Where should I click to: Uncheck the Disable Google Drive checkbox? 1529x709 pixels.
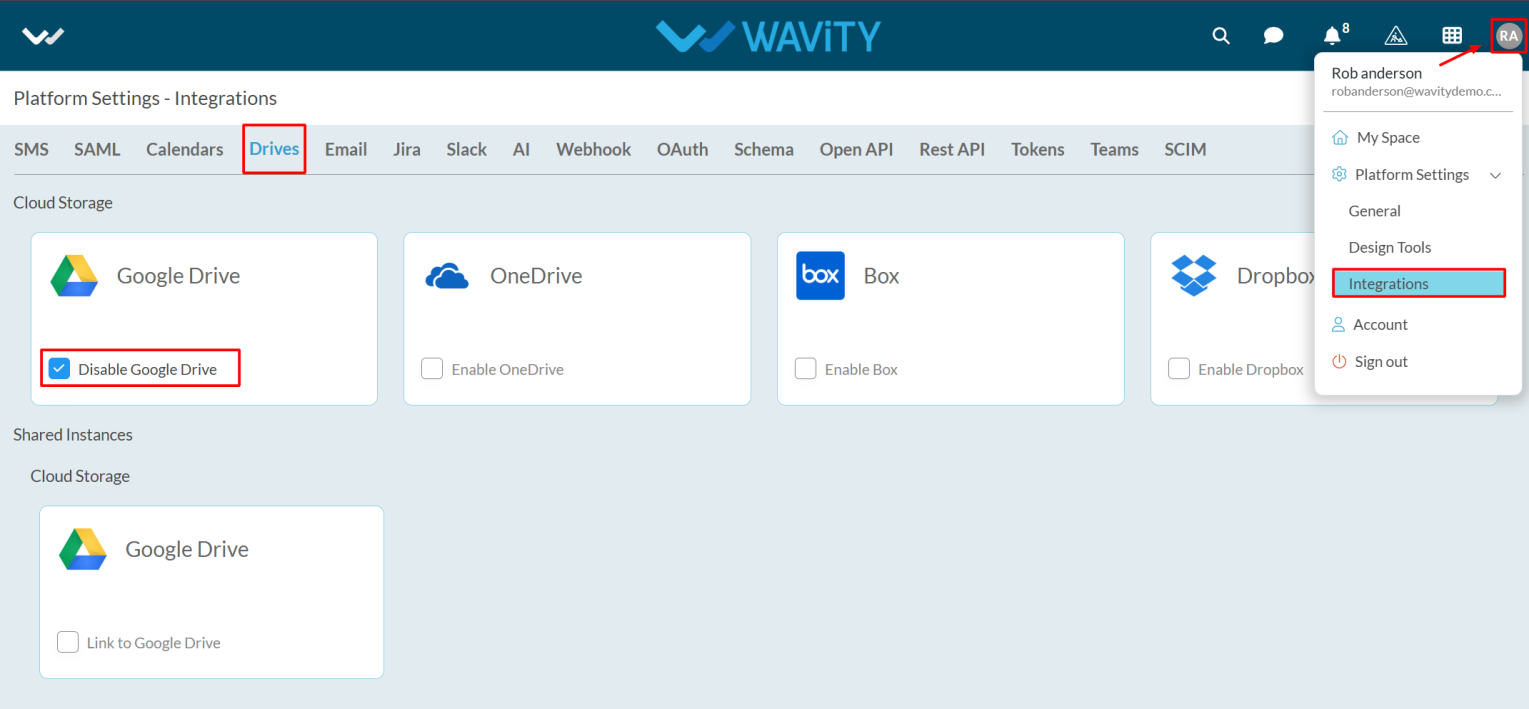click(x=60, y=369)
